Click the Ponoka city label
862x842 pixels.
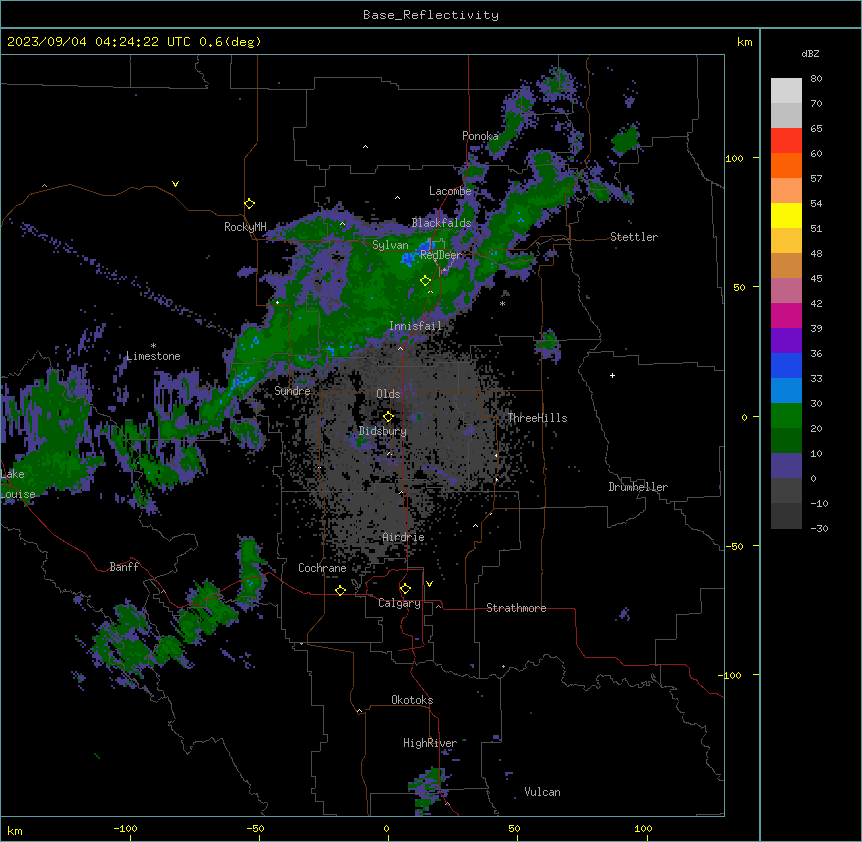point(480,136)
